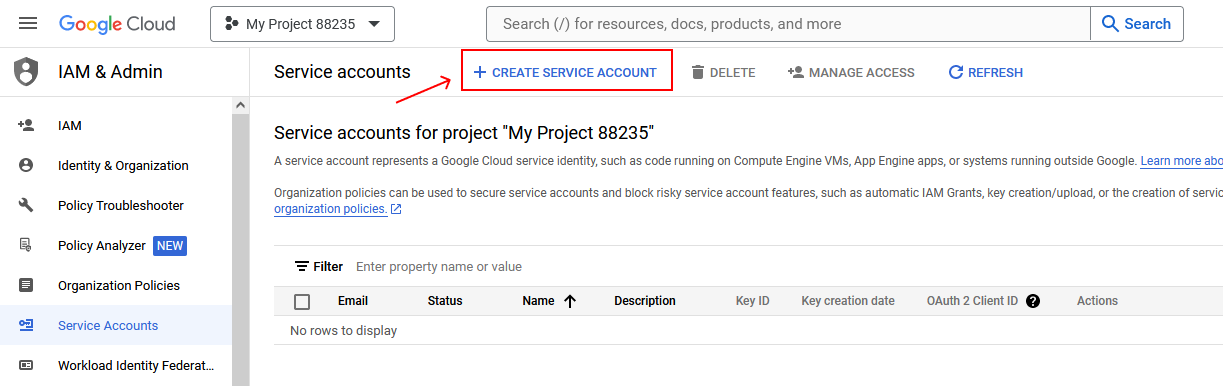Click the blue Search button
1223x386 pixels.
coord(1137,24)
